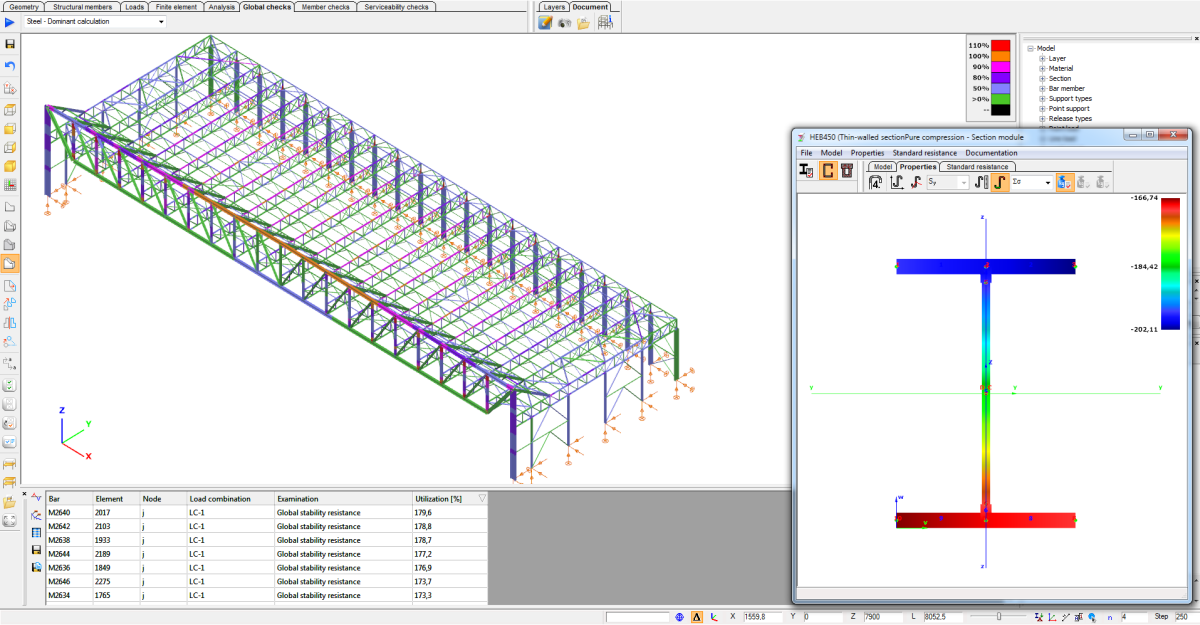Click the undo arrow icon
1200x625 pixels.
click(10, 66)
